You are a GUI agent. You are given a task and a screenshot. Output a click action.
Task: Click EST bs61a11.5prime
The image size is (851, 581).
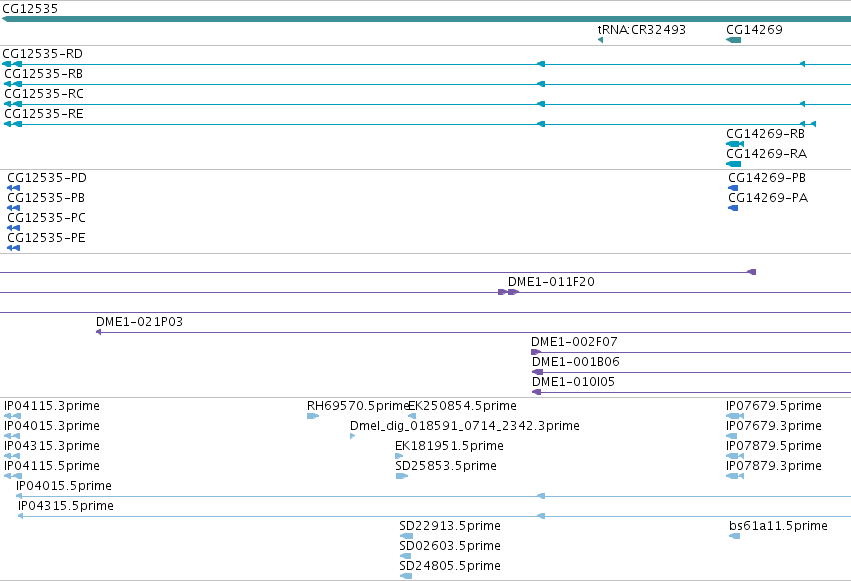(x=778, y=526)
